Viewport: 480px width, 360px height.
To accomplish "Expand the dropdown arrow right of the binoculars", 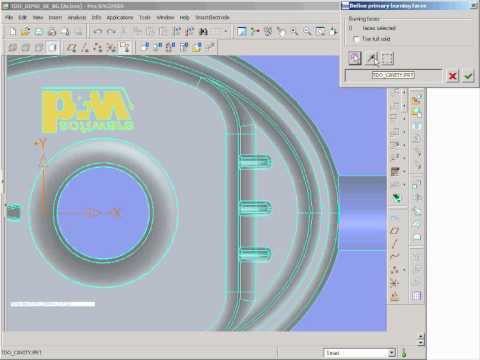I will point(226,32).
